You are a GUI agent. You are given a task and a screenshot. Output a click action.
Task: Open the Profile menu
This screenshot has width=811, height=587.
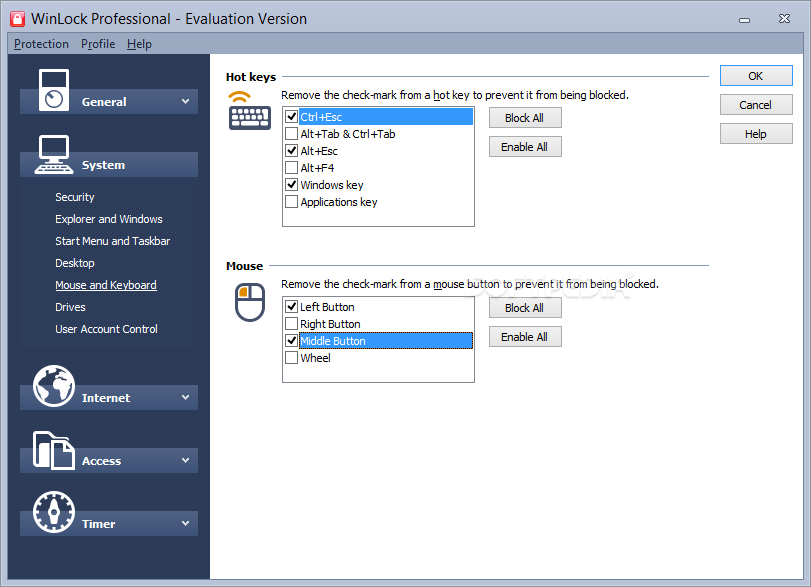tap(98, 44)
